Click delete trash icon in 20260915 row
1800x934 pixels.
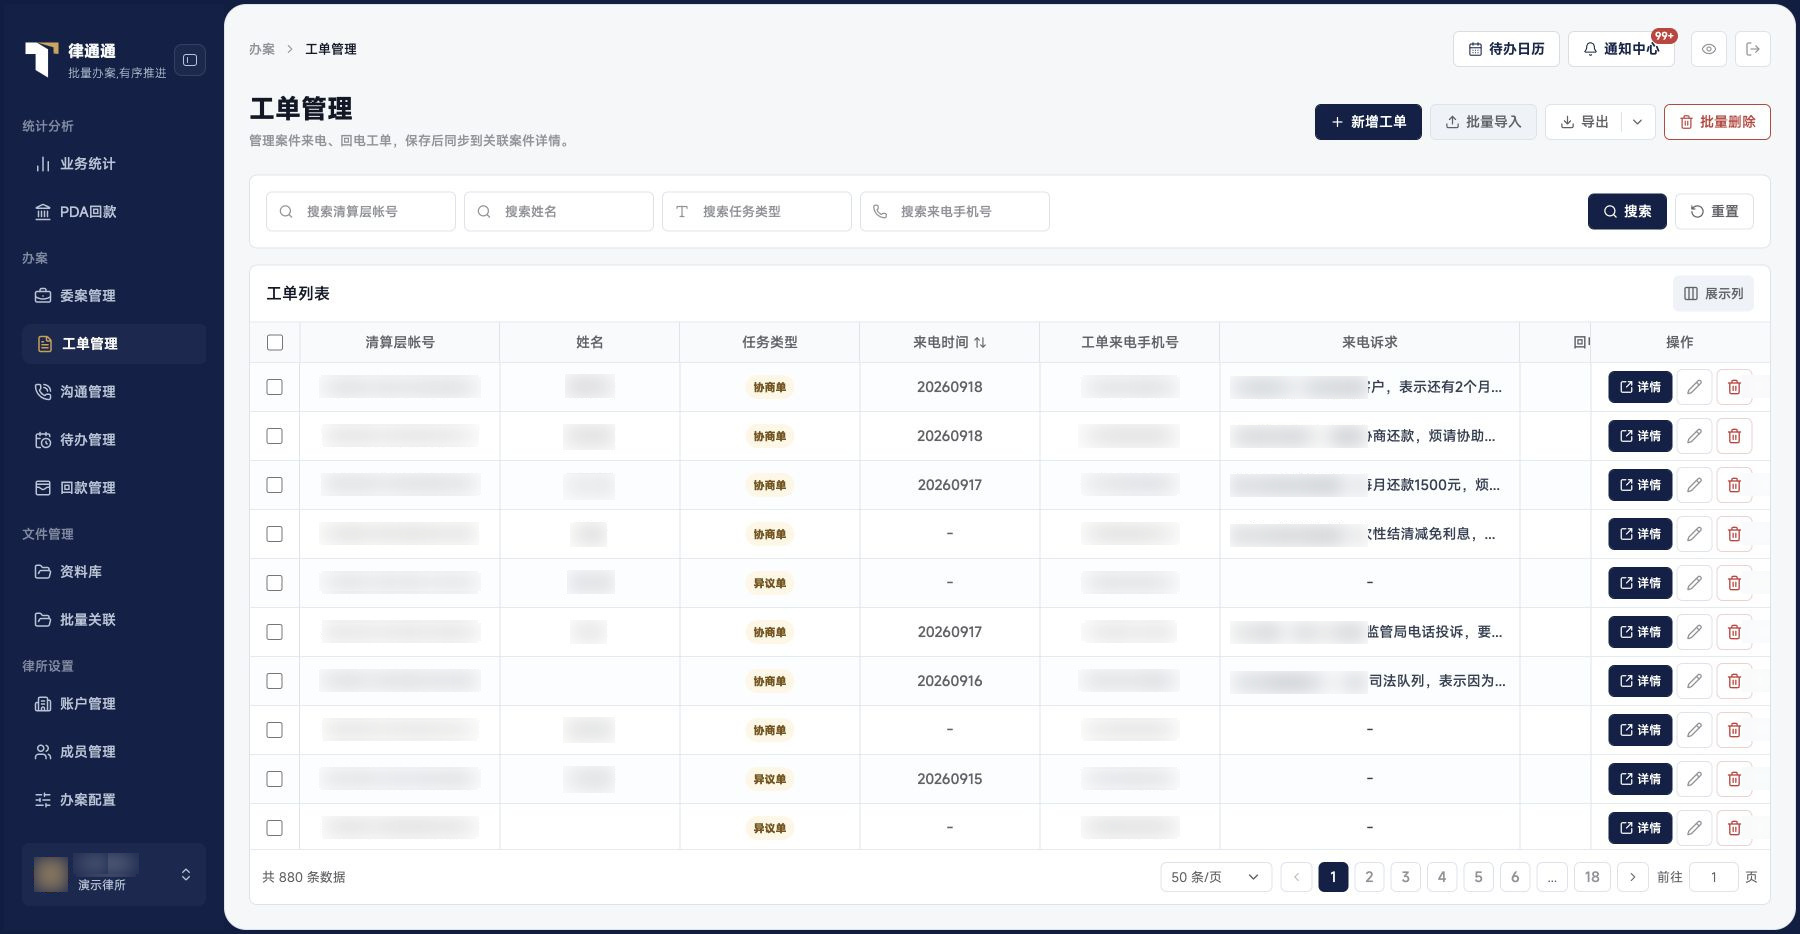1734,779
